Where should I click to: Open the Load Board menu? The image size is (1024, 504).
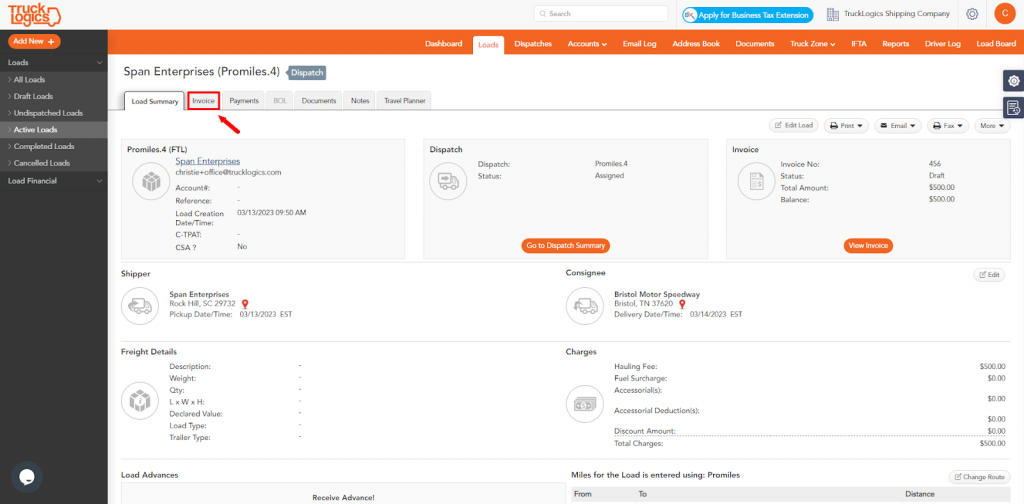(x=996, y=44)
